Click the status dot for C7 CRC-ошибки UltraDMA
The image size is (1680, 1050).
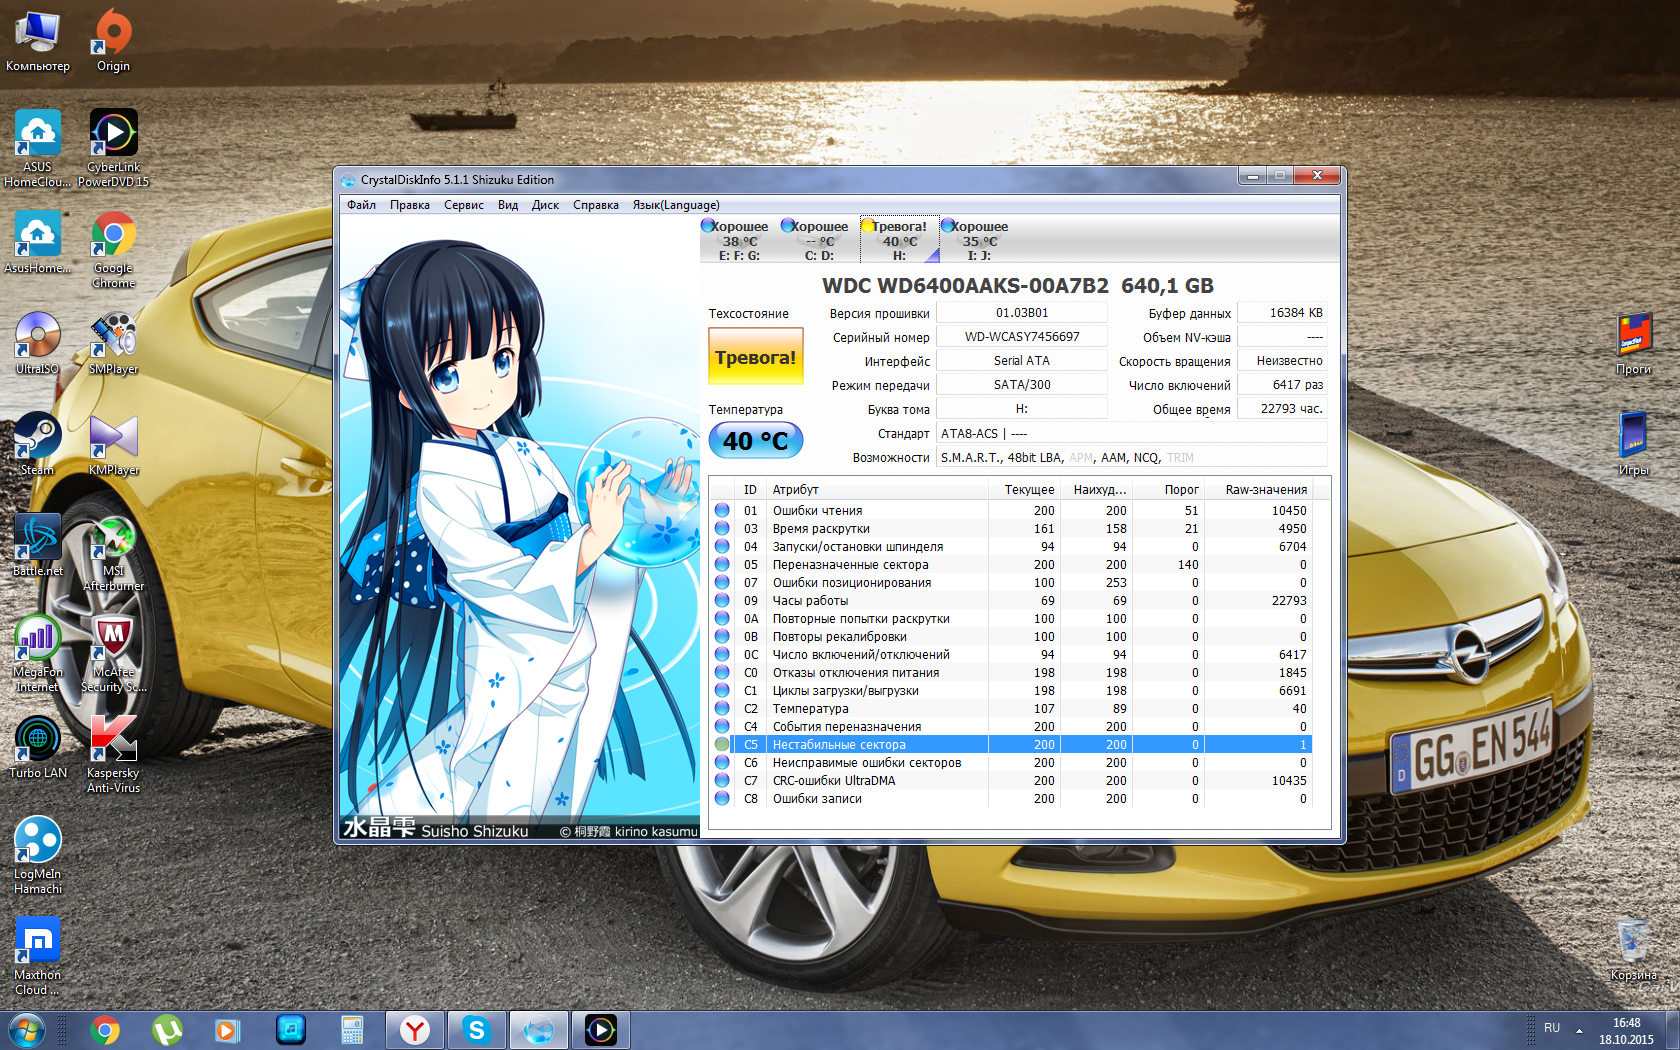point(722,781)
